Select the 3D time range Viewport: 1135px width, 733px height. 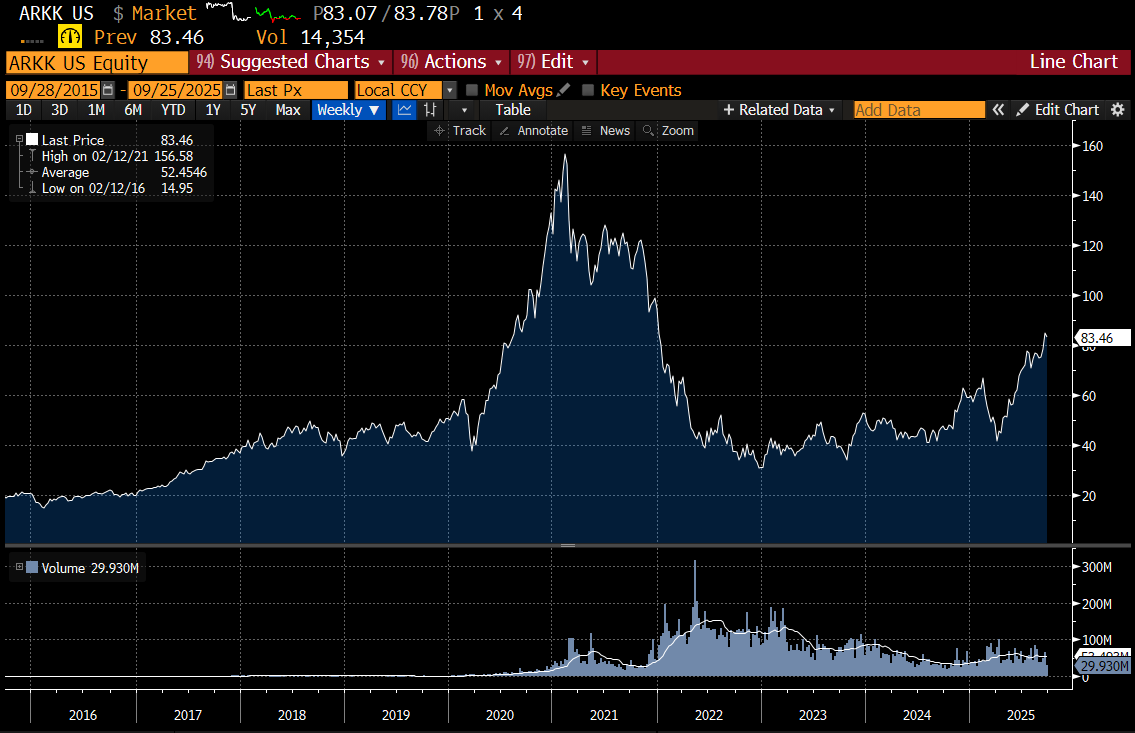point(59,110)
